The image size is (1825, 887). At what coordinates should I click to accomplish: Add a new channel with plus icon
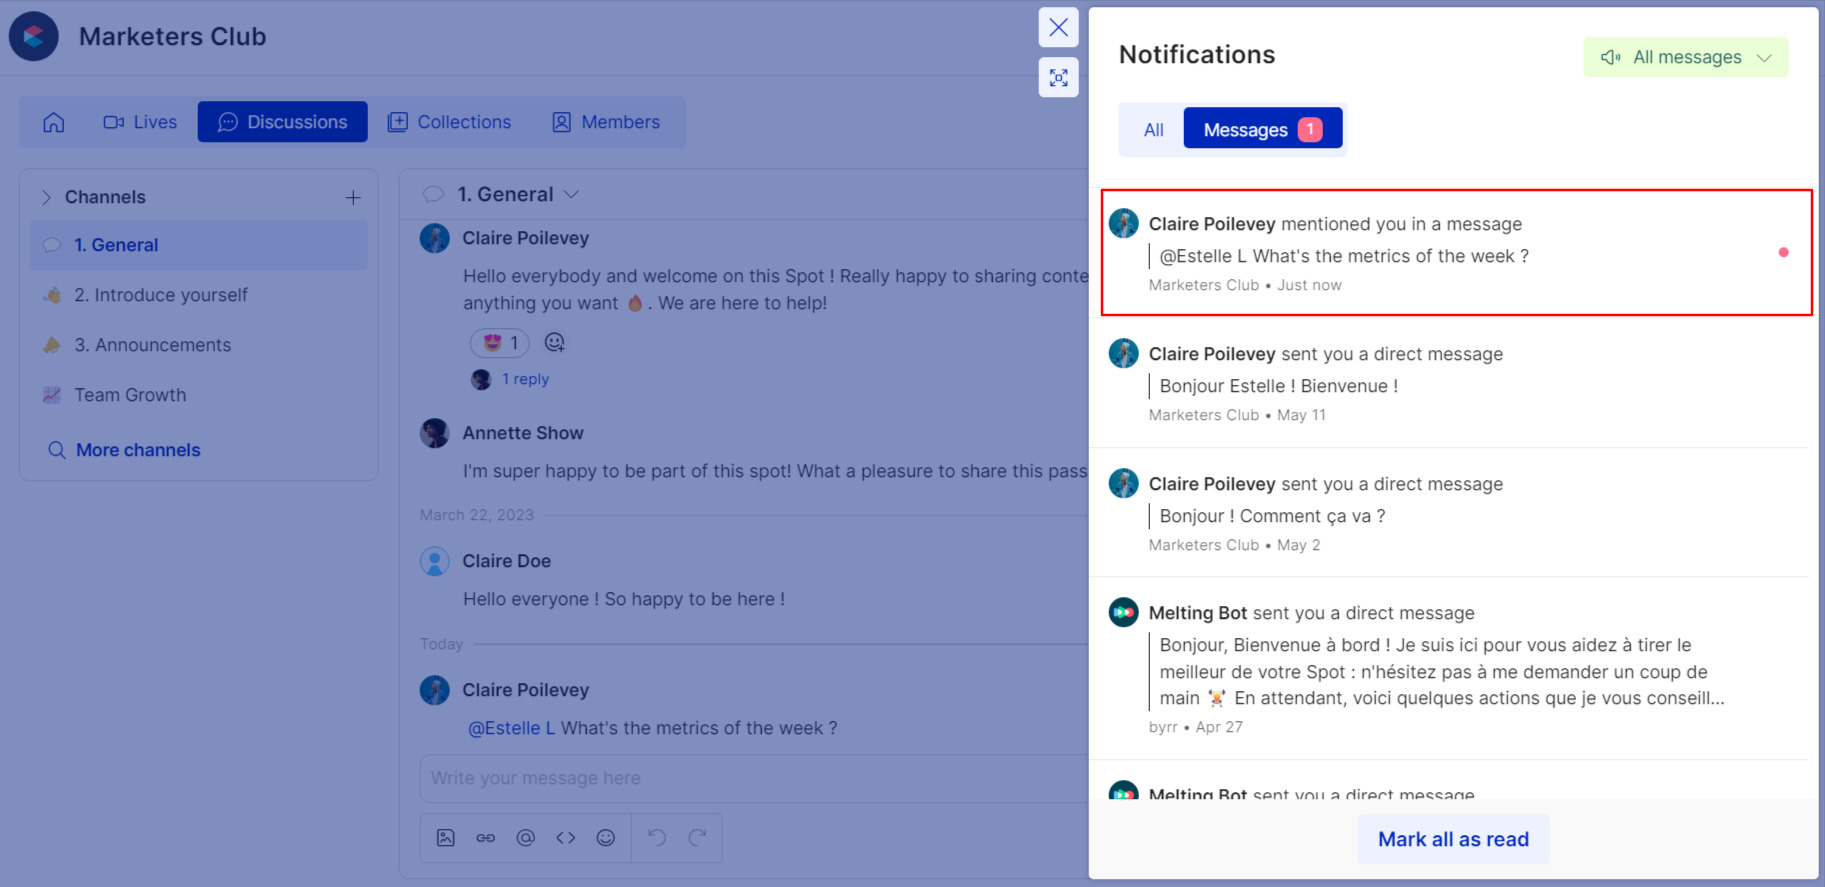point(353,198)
